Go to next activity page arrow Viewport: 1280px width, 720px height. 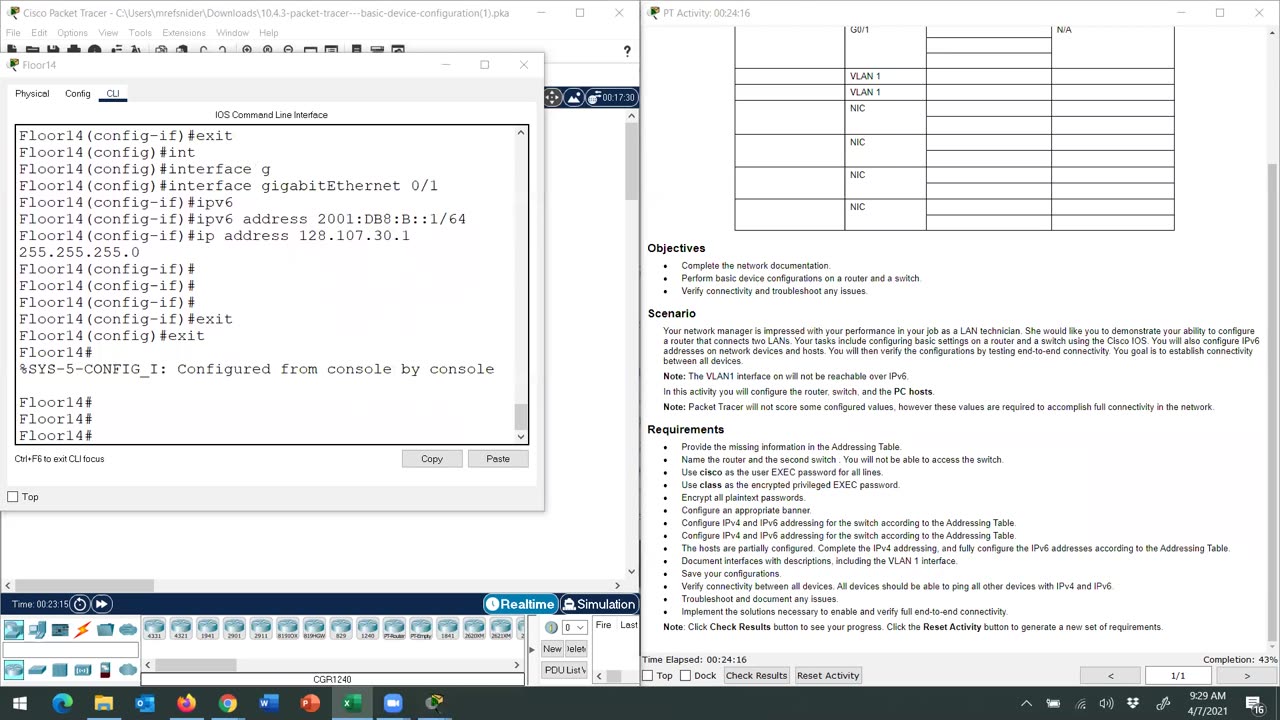point(1246,676)
